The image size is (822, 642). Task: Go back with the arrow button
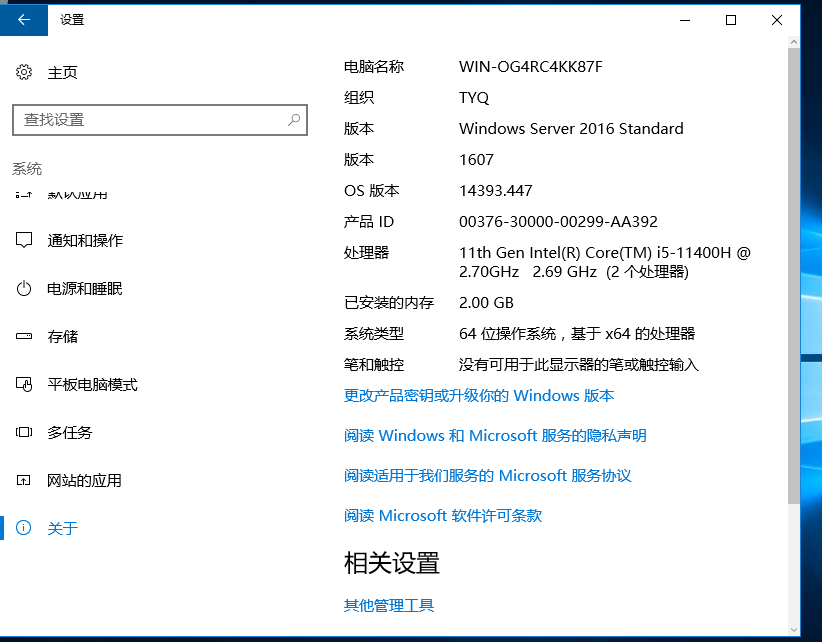(x=24, y=20)
